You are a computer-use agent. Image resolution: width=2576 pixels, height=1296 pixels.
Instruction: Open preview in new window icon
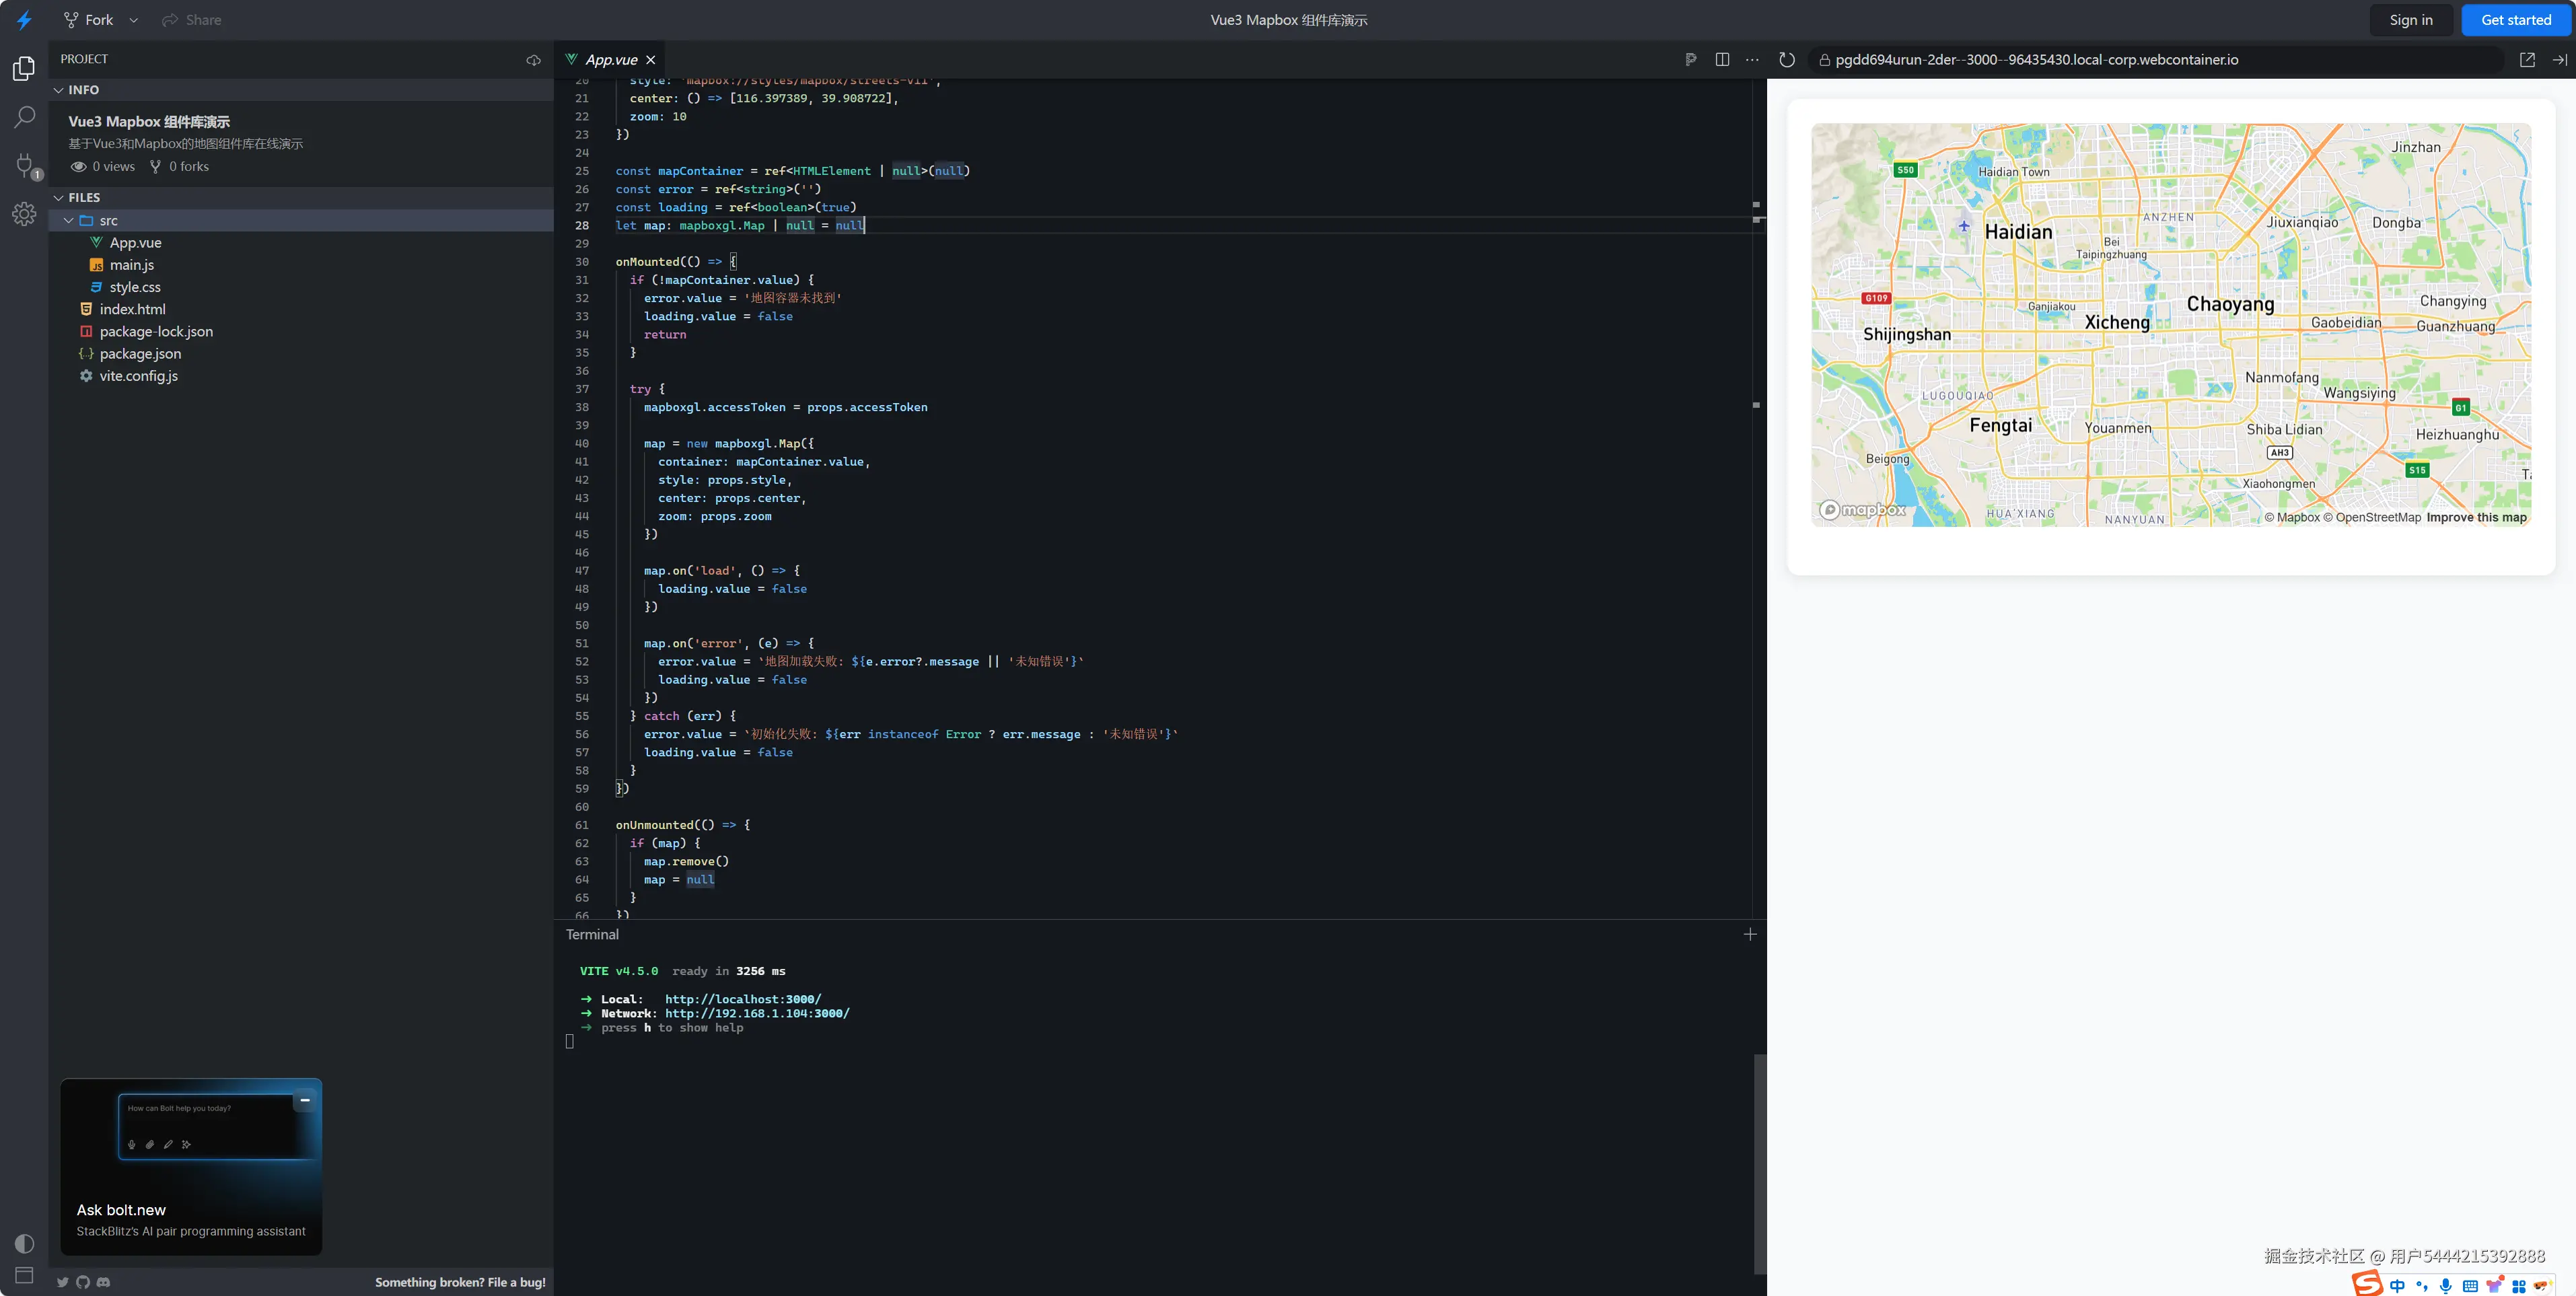pos(2527,60)
